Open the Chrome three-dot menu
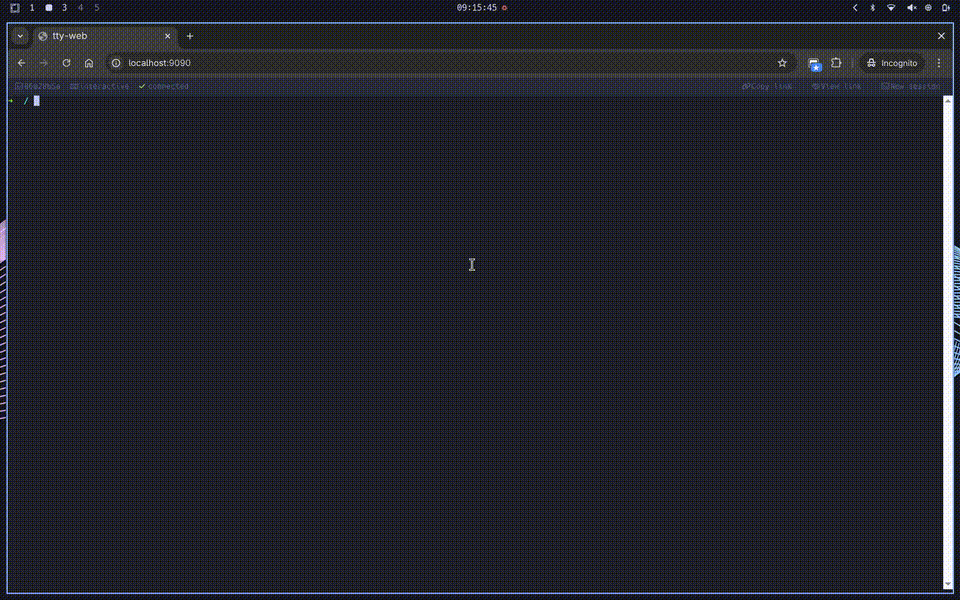960x600 pixels. [x=938, y=63]
